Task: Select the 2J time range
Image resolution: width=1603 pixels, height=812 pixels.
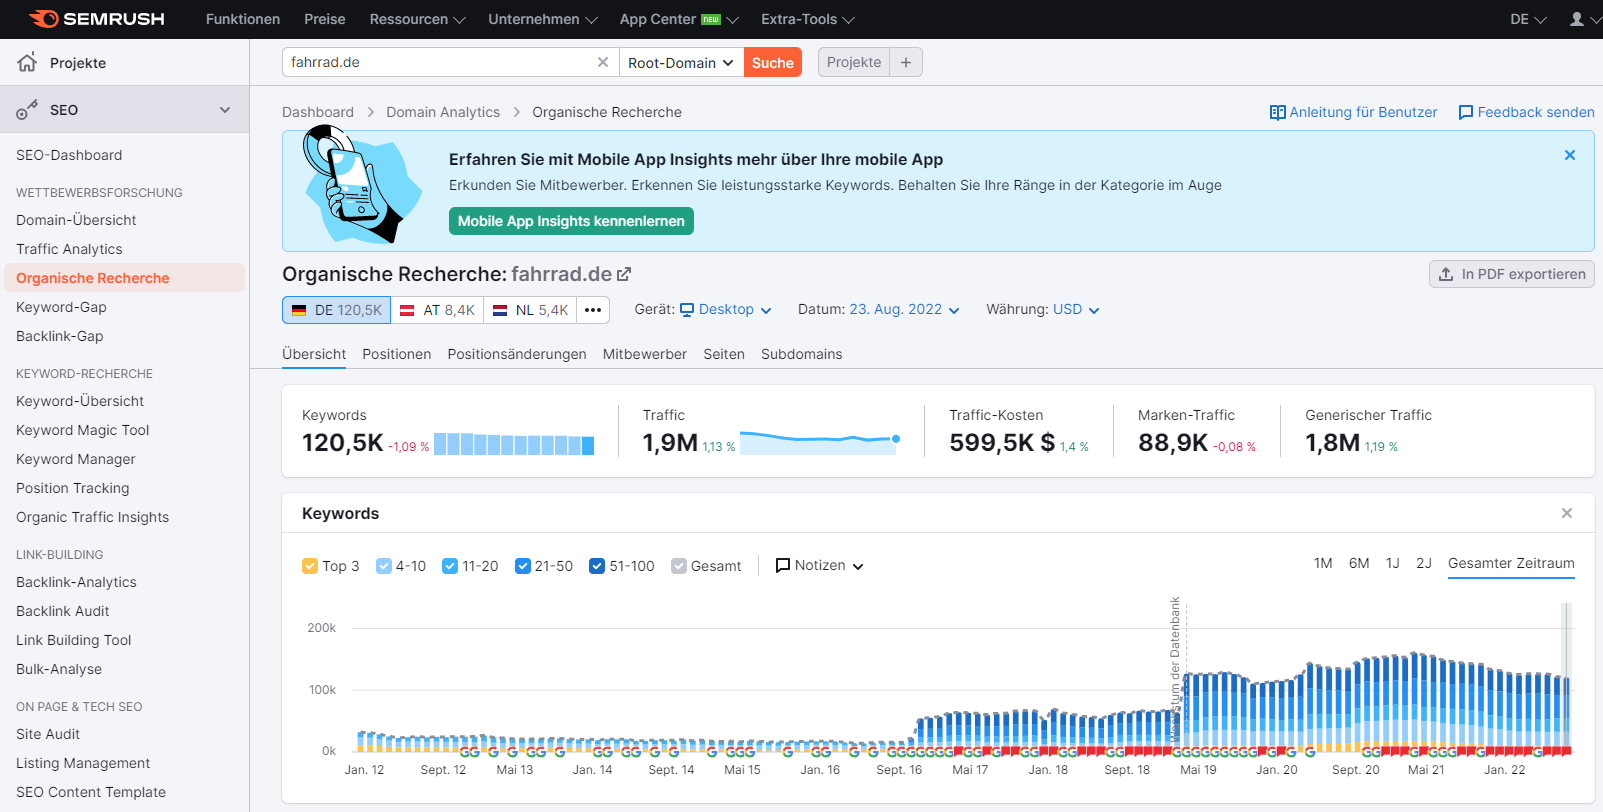Action: (x=1424, y=563)
